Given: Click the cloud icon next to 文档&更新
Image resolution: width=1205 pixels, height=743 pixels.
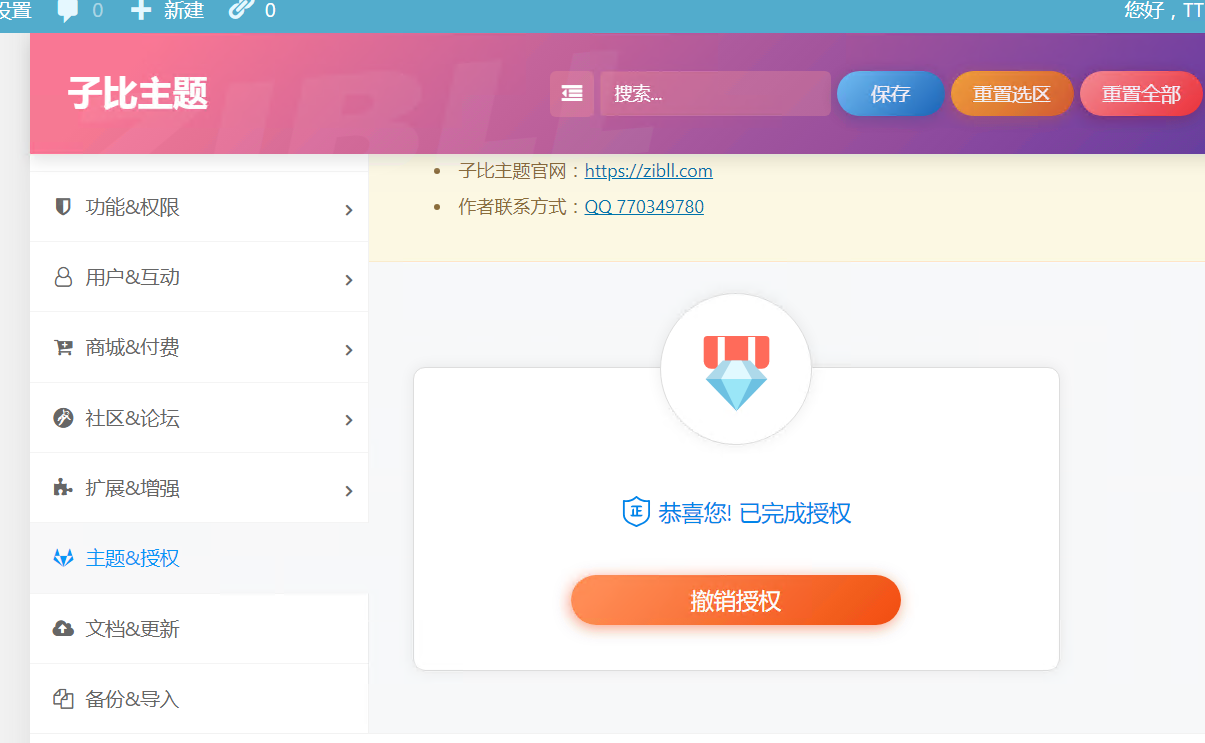Looking at the screenshot, I should (62, 628).
